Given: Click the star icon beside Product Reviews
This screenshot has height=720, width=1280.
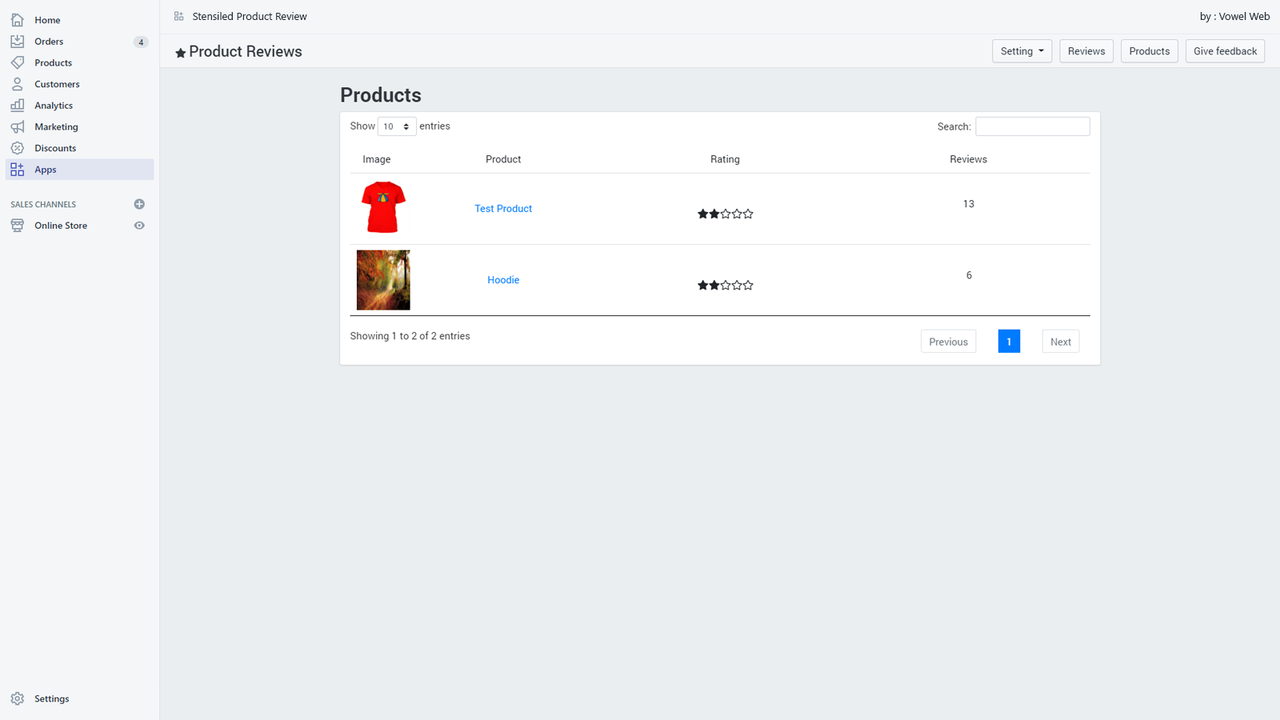Looking at the screenshot, I should coord(181,53).
